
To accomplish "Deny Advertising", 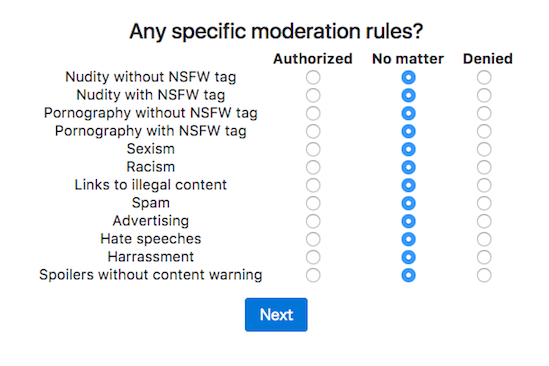I will [x=484, y=221].
